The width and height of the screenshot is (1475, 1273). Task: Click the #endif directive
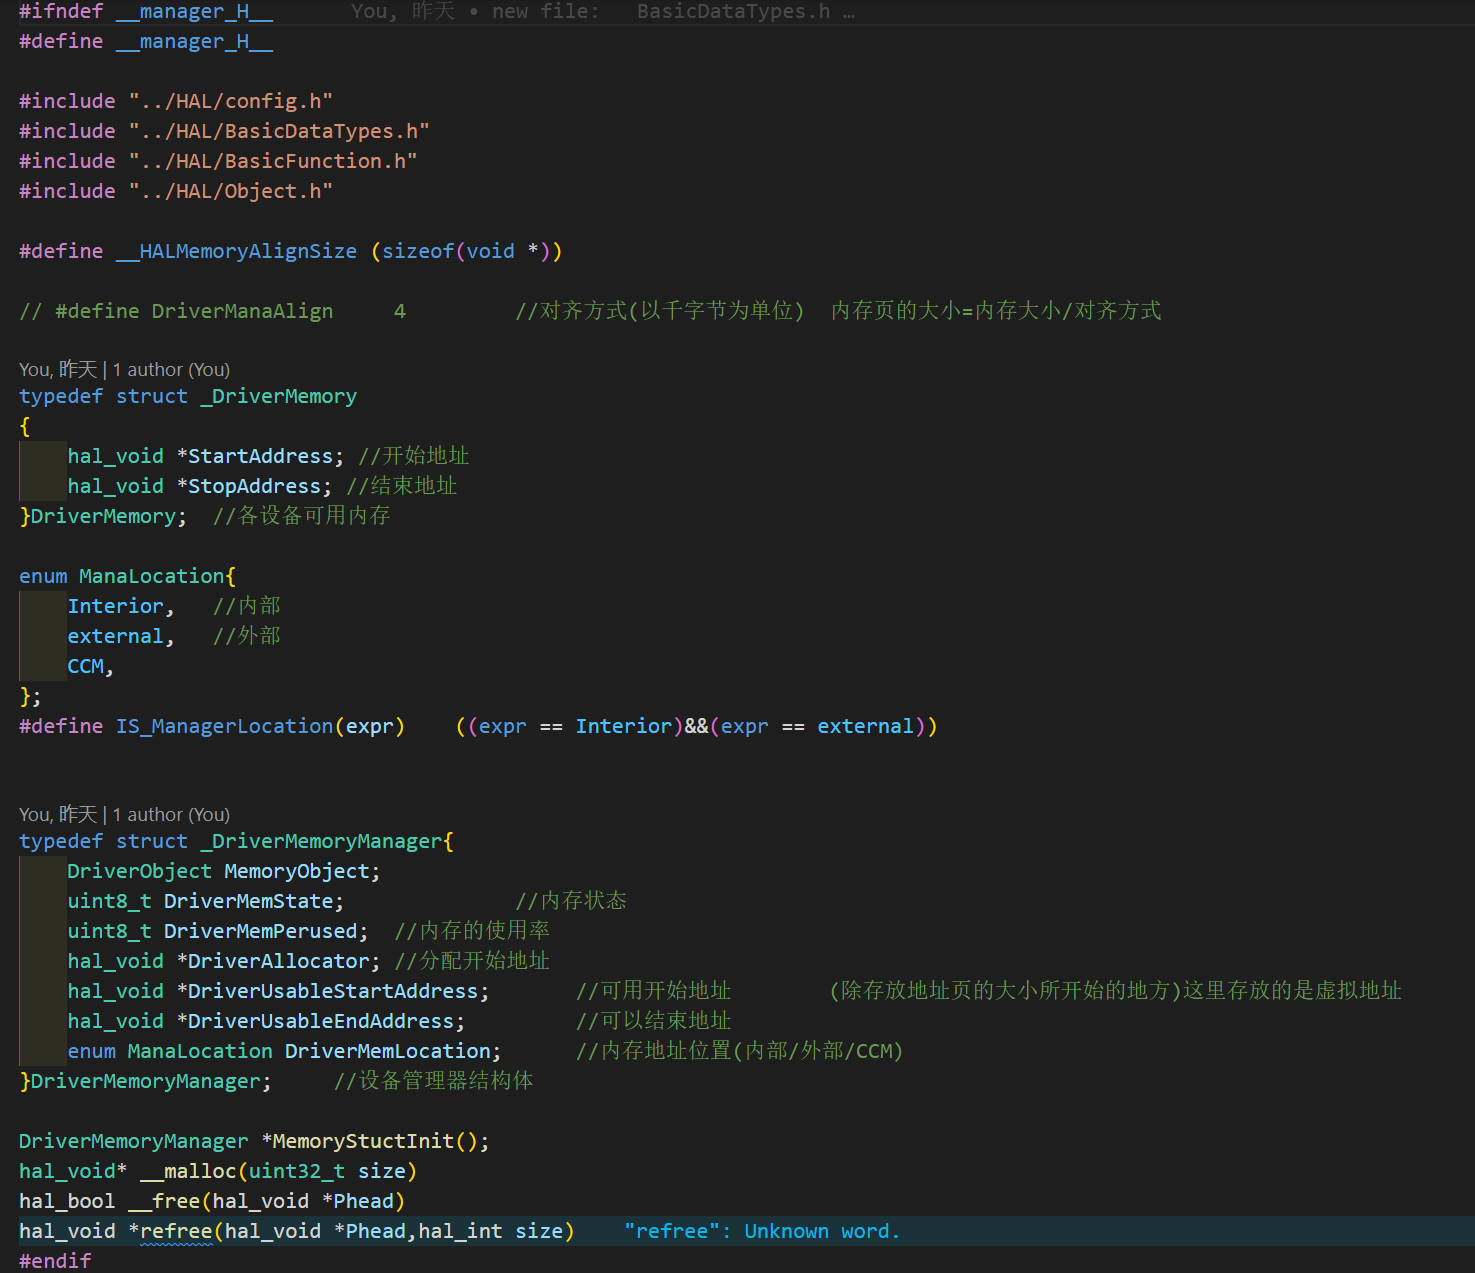pos(55,1261)
